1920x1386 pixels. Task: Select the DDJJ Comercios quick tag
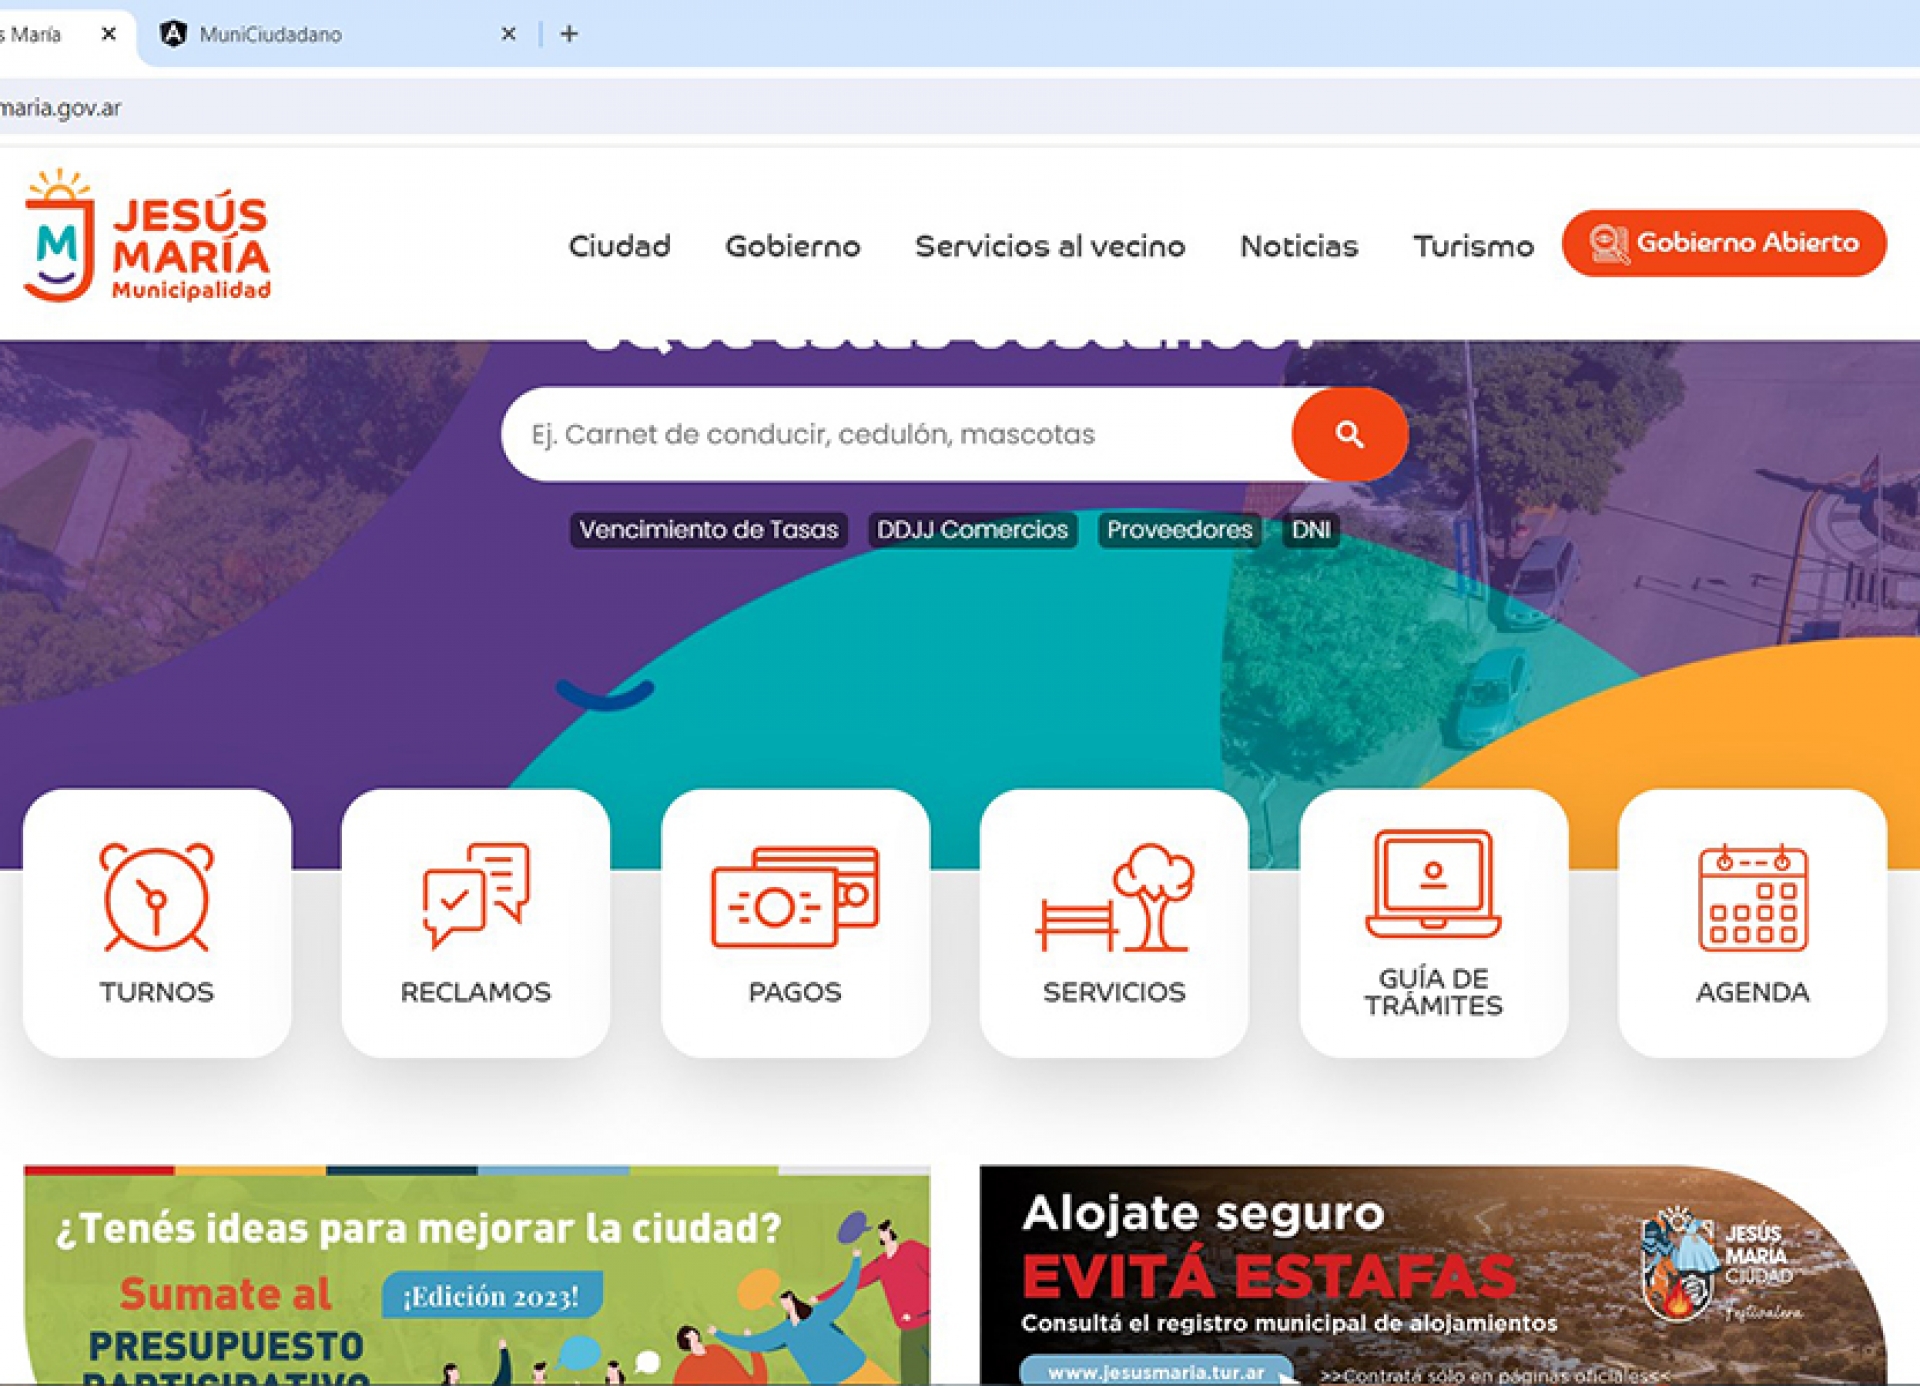pos(972,530)
